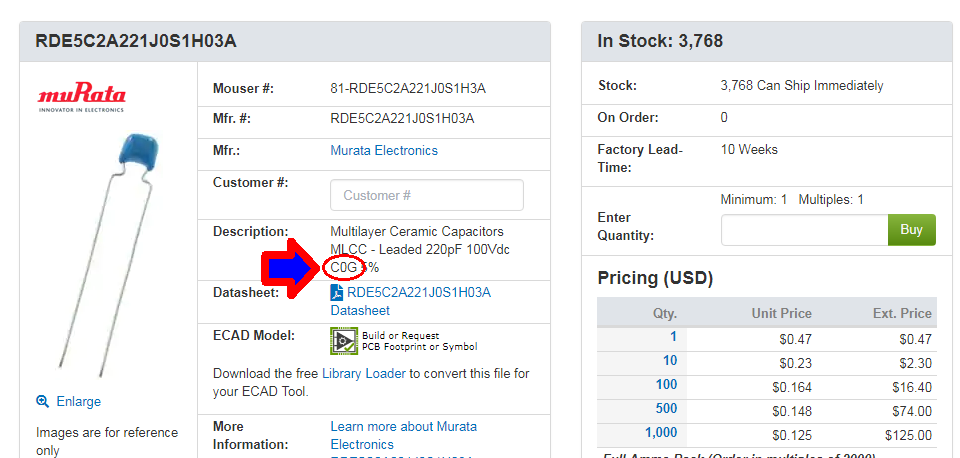Select quantity 10 price break
This screenshot has height=458, width=960.
click(670, 361)
